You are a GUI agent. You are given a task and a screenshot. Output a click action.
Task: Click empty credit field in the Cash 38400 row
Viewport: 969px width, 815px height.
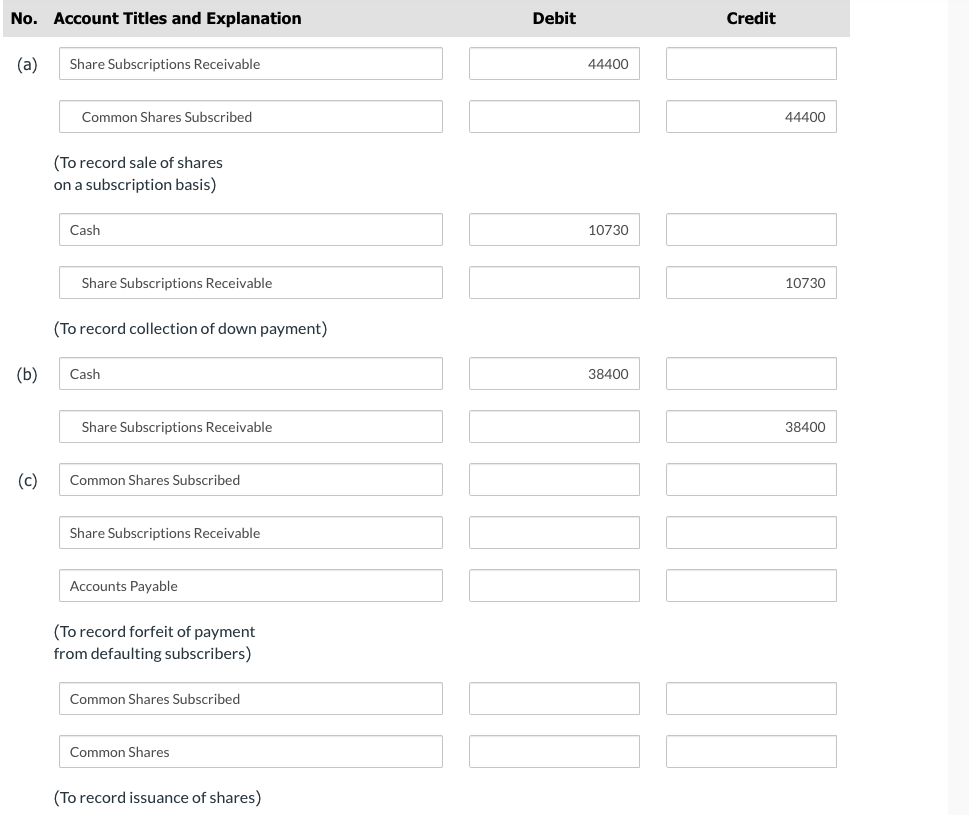pyautogui.click(x=751, y=374)
